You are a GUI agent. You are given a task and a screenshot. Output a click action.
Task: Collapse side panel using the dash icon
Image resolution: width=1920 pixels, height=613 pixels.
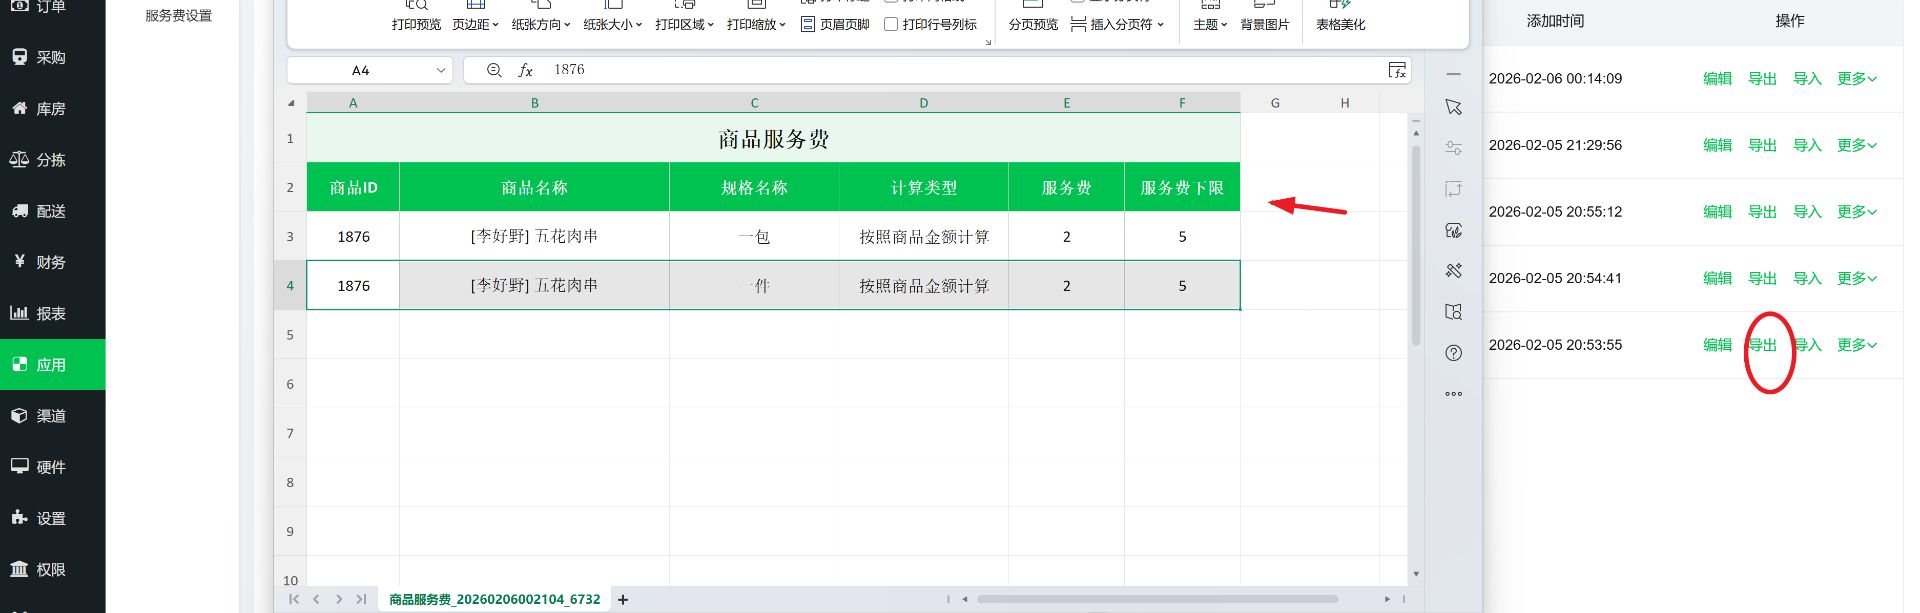click(1454, 75)
